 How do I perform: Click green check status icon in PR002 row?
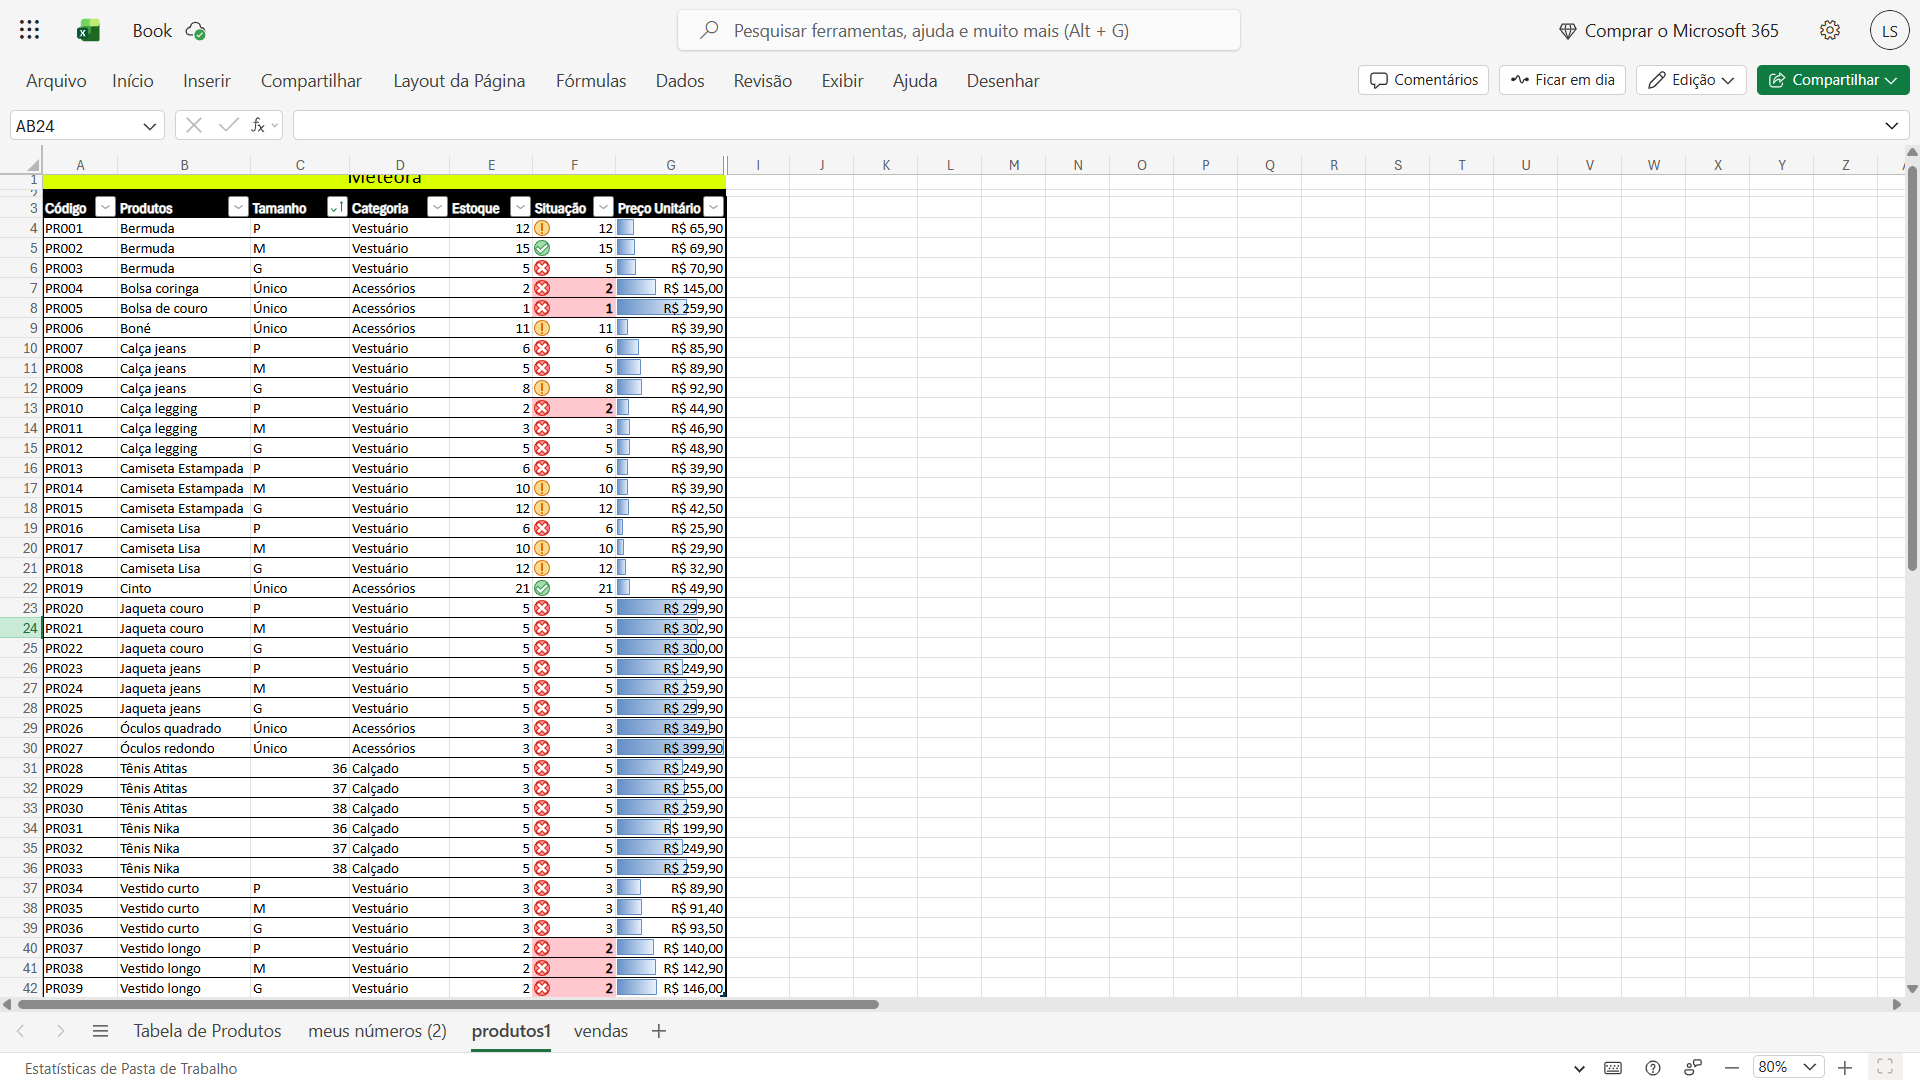coord(542,248)
